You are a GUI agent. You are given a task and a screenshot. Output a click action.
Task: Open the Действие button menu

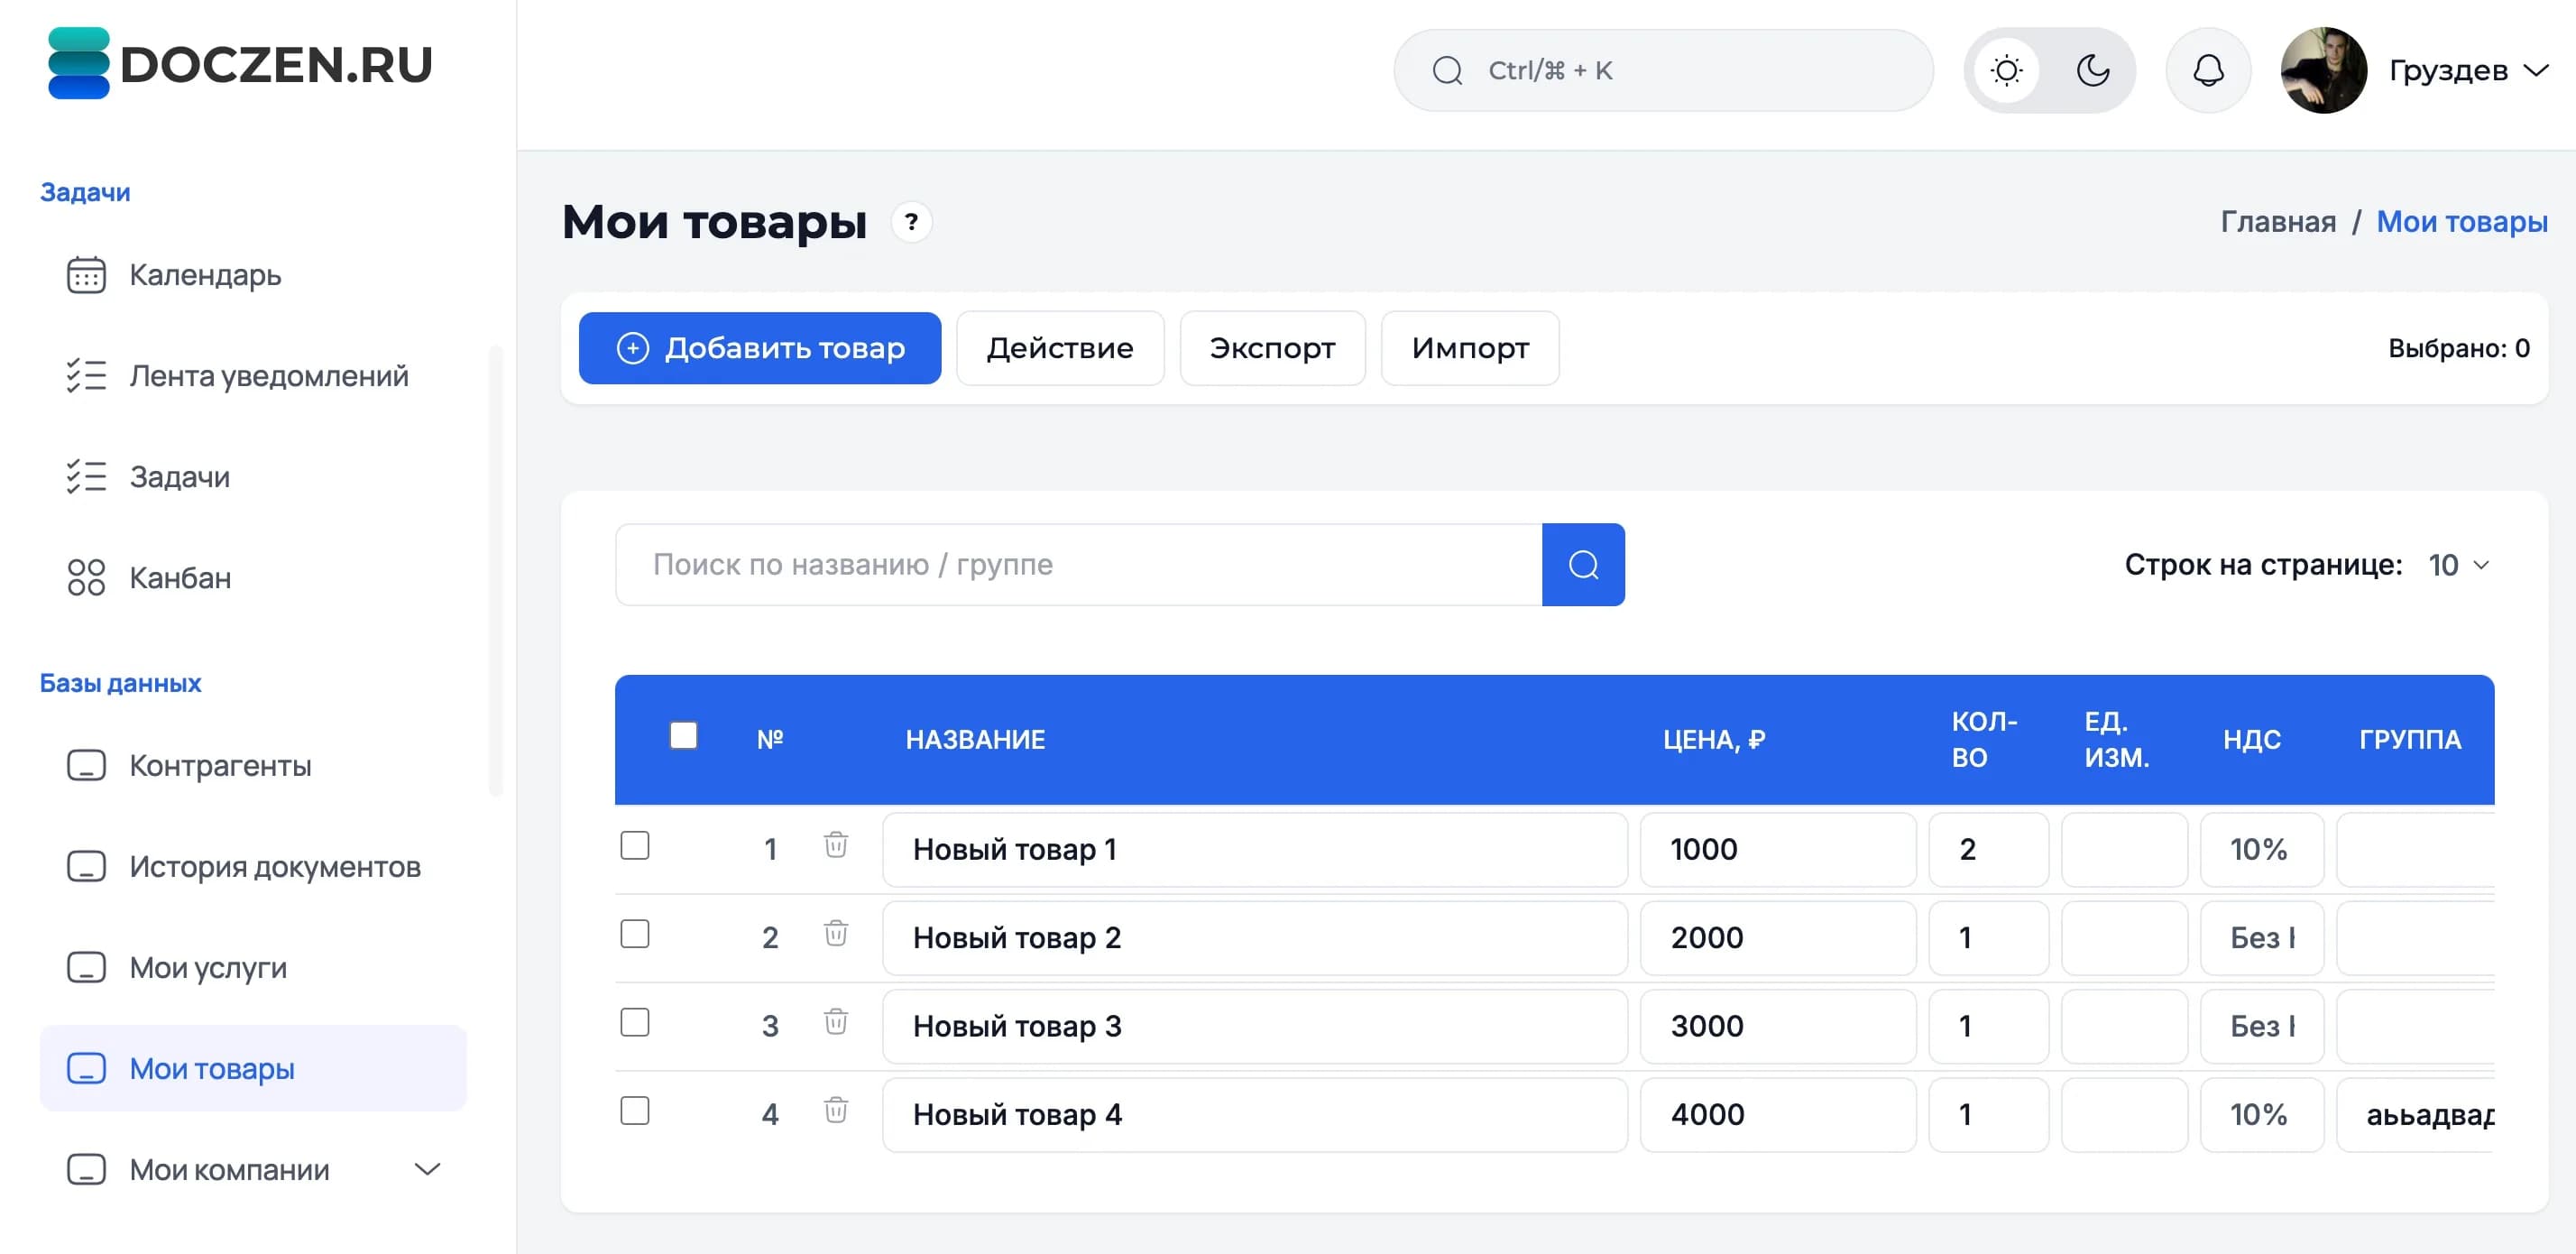pyautogui.click(x=1060, y=348)
